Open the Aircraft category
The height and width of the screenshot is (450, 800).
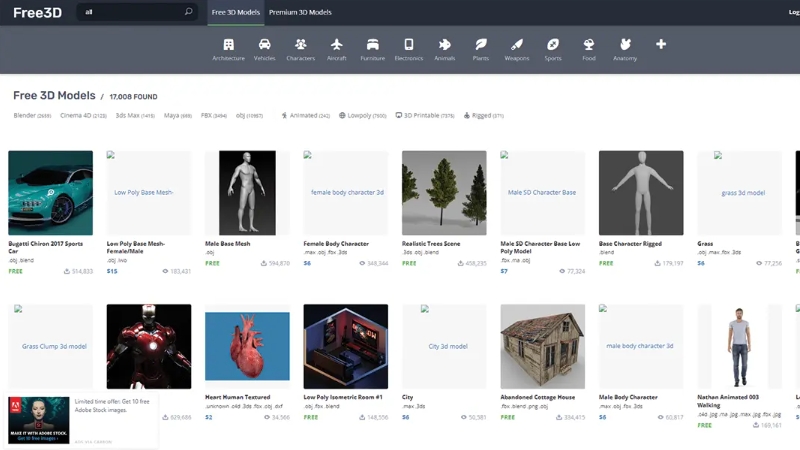(x=337, y=50)
